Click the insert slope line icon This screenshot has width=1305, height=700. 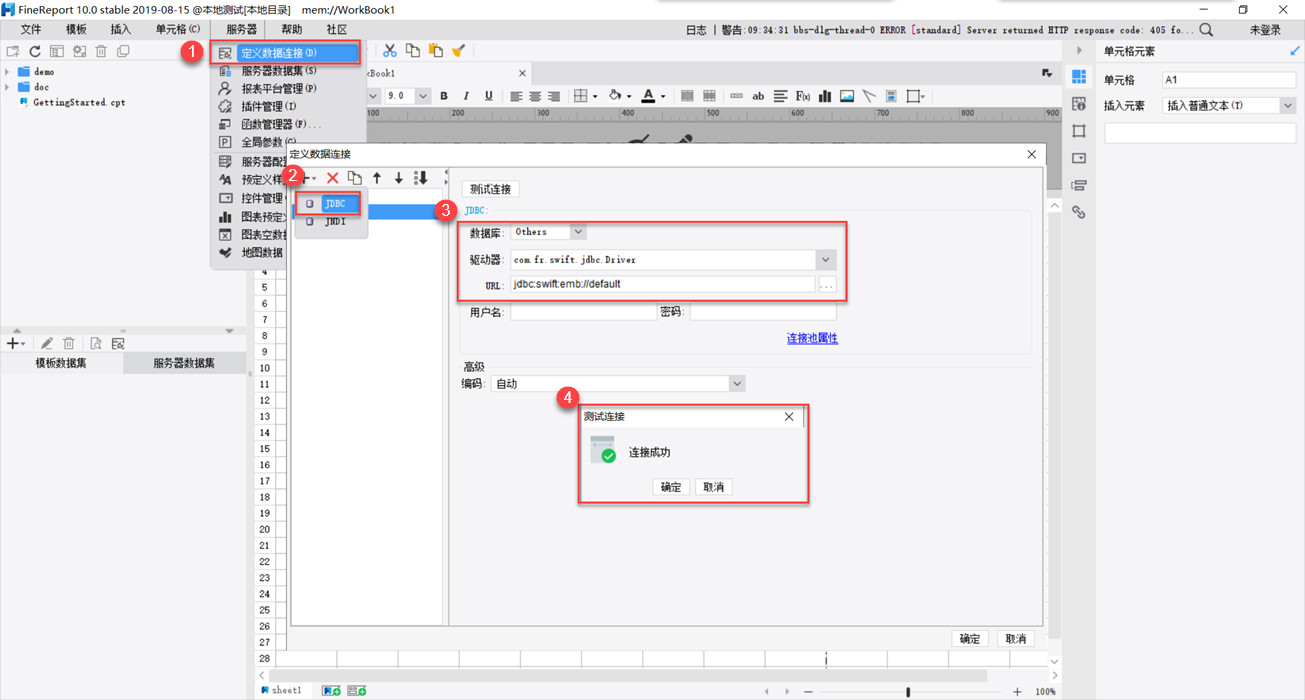pyautogui.click(x=869, y=96)
